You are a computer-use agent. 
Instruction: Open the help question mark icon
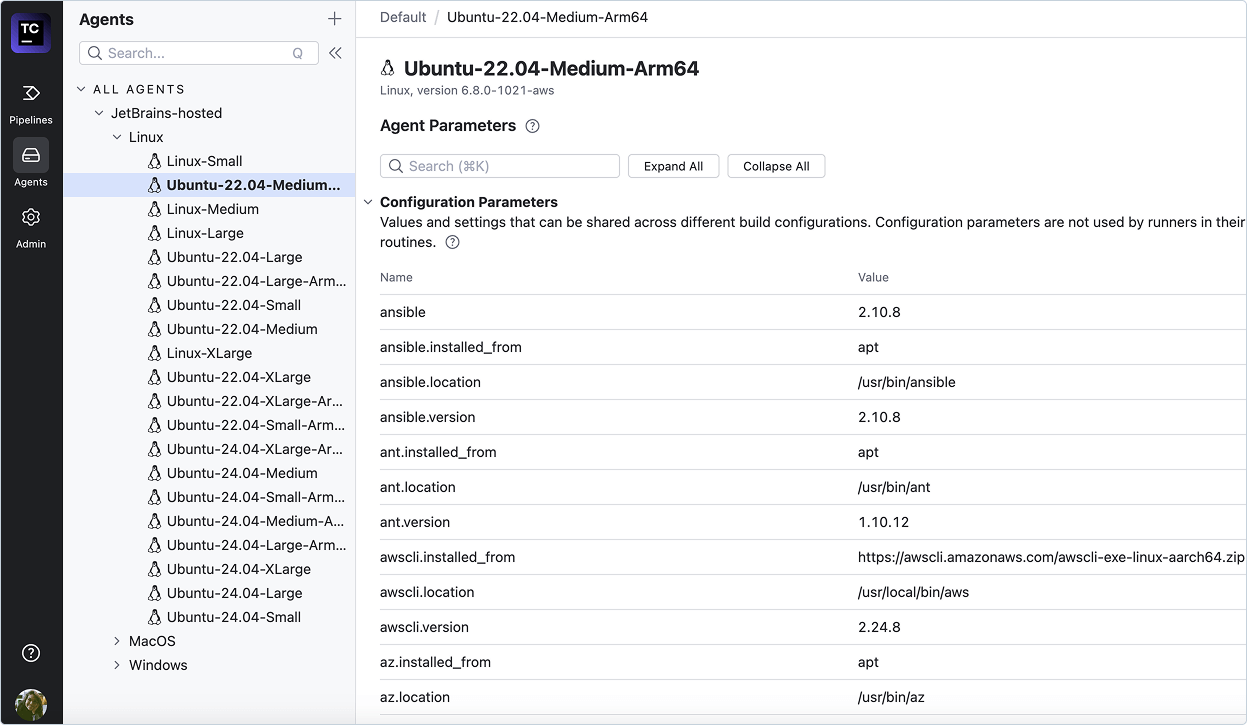click(31, 653)
